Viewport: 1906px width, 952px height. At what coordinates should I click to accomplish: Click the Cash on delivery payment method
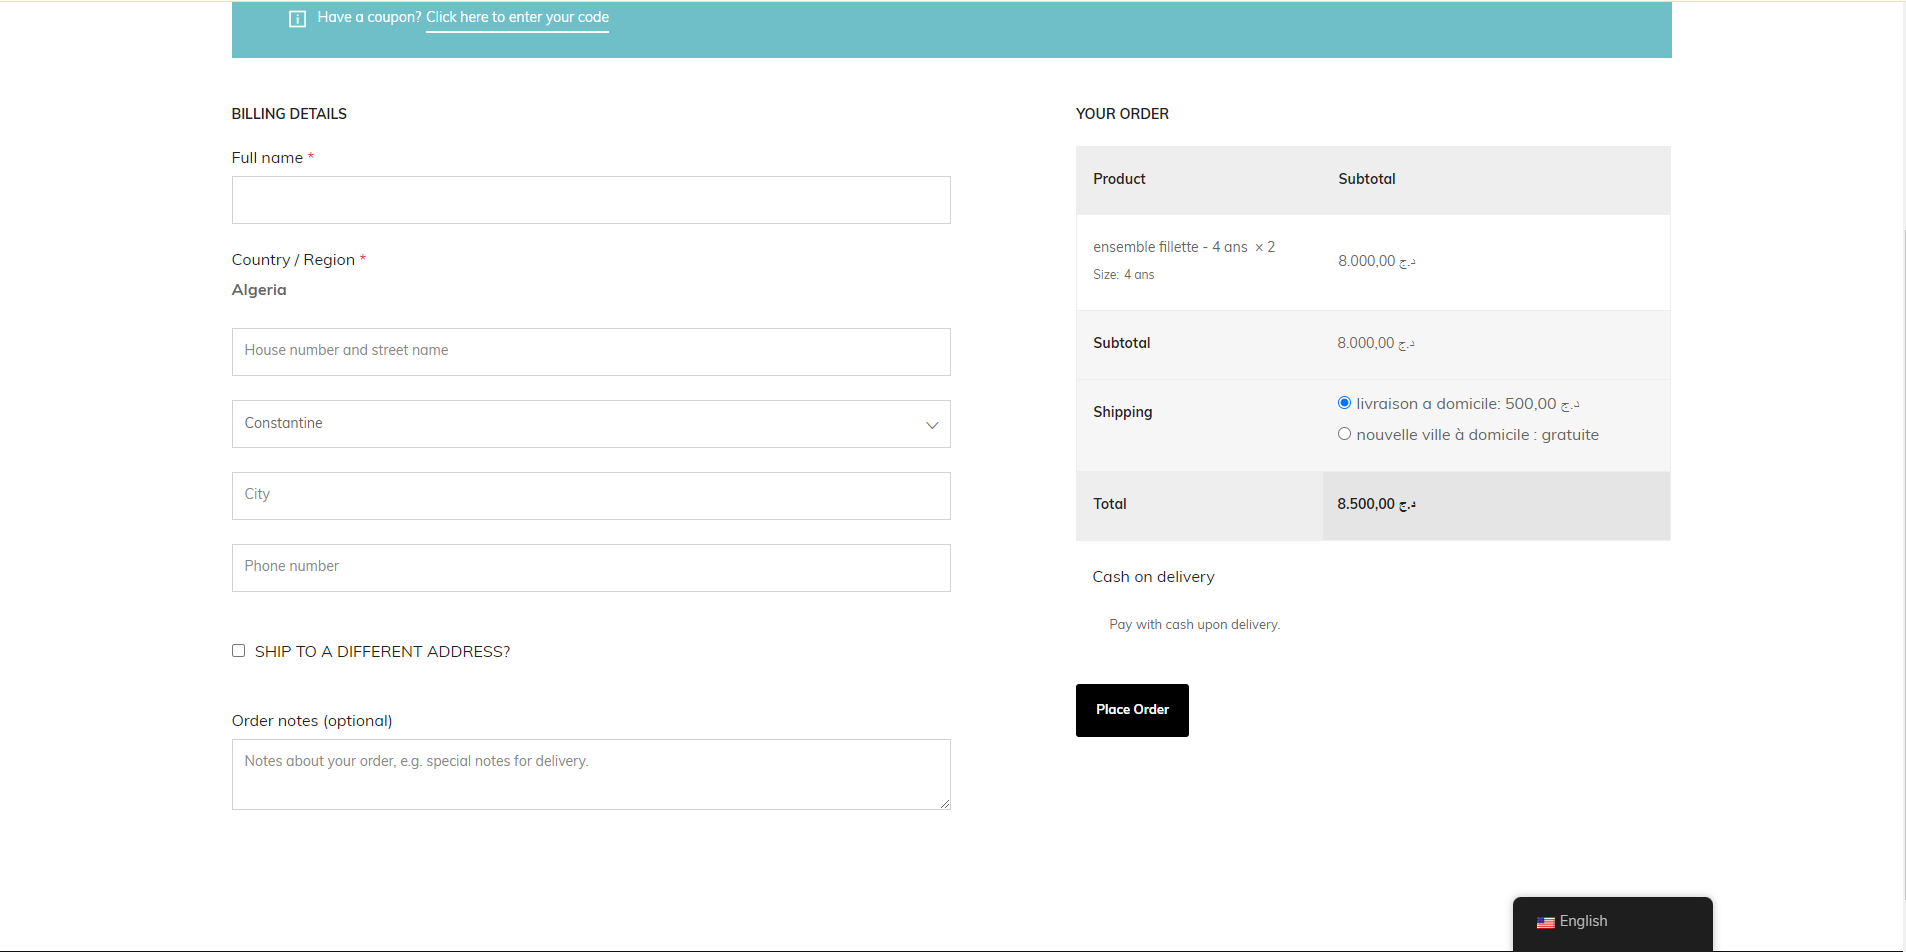click(1153, 577)
